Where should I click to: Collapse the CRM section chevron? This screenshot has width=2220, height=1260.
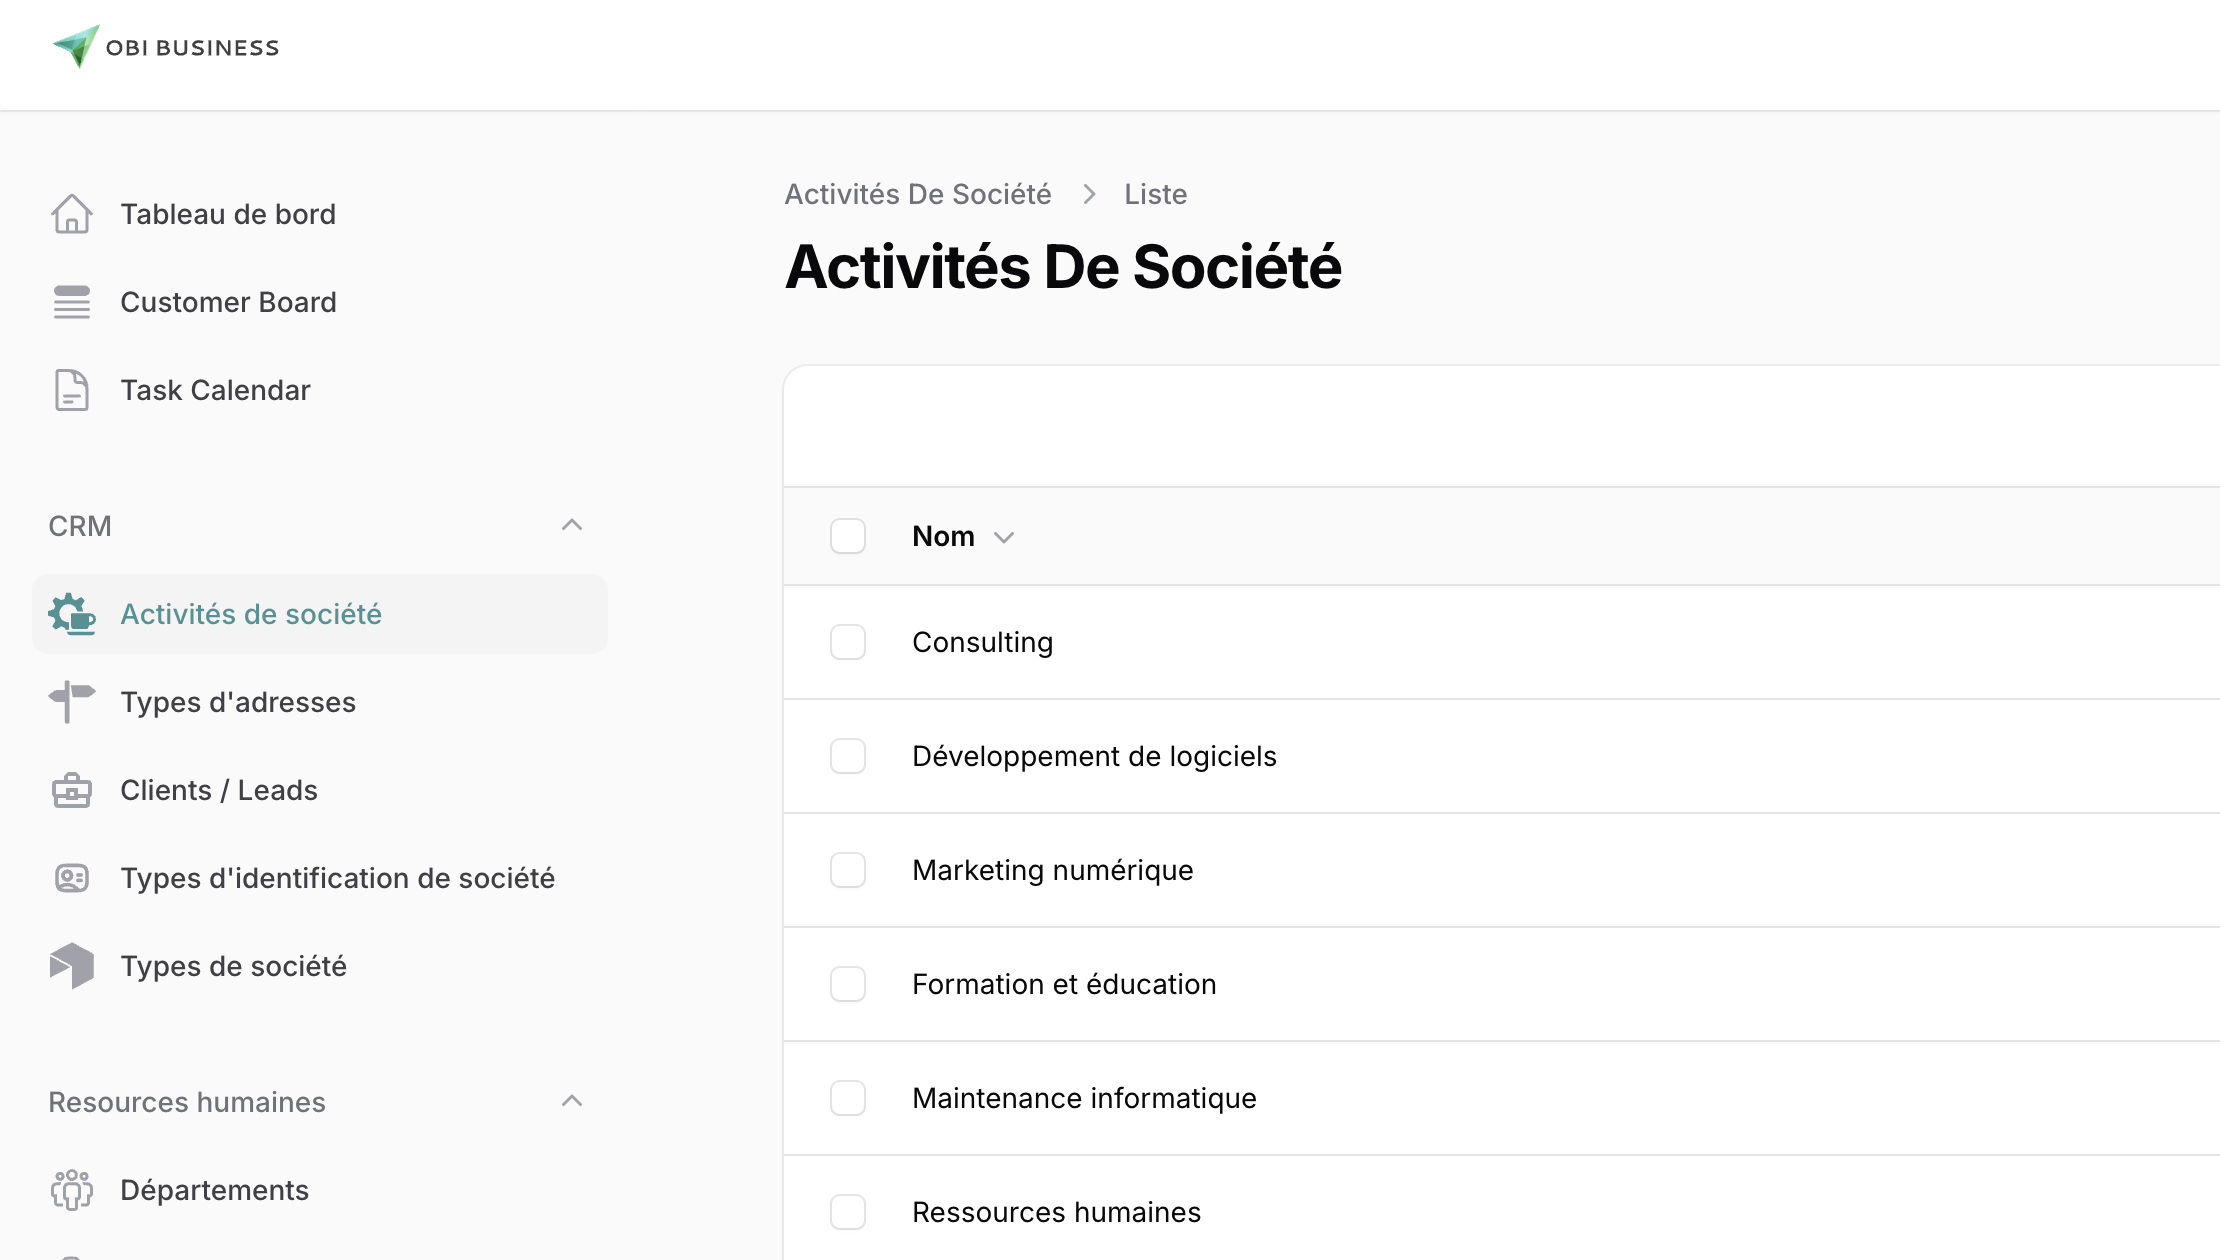pos(572,525)
